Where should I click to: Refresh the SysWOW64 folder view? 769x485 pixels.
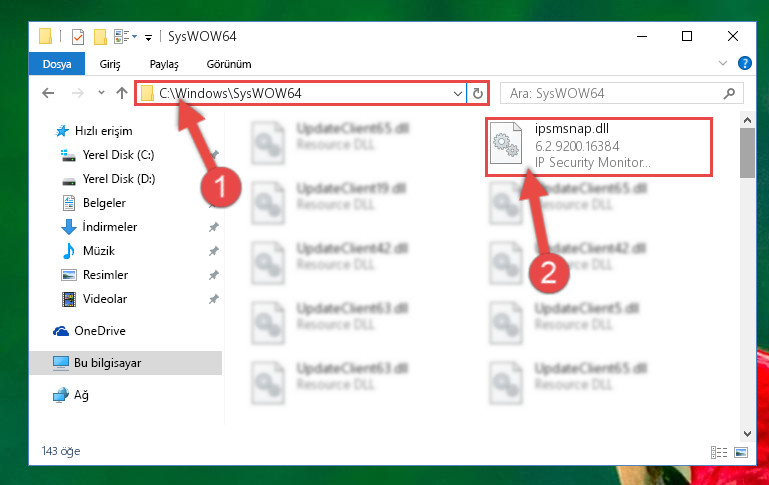click(x=478, y=93)
